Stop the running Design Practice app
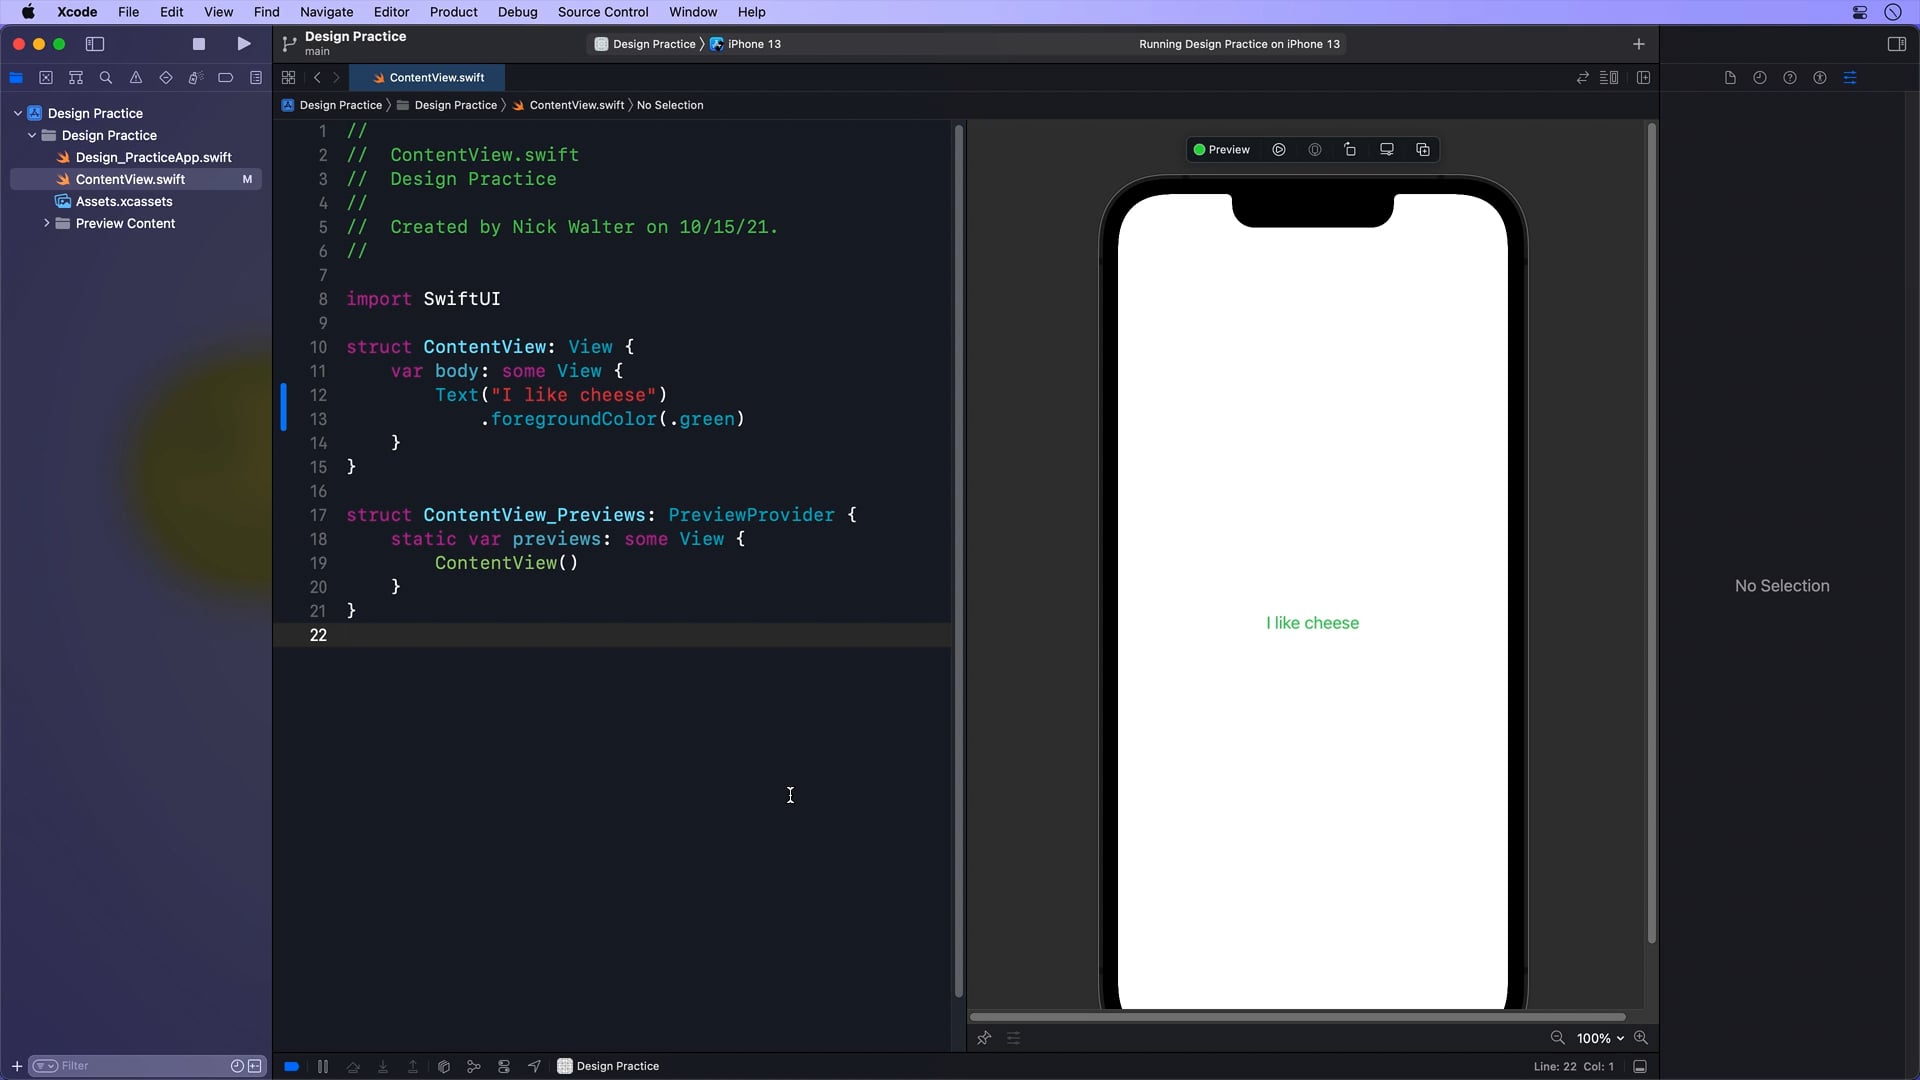Image resolution: width=1920 pixels, height=1080 pixels. 198,44
